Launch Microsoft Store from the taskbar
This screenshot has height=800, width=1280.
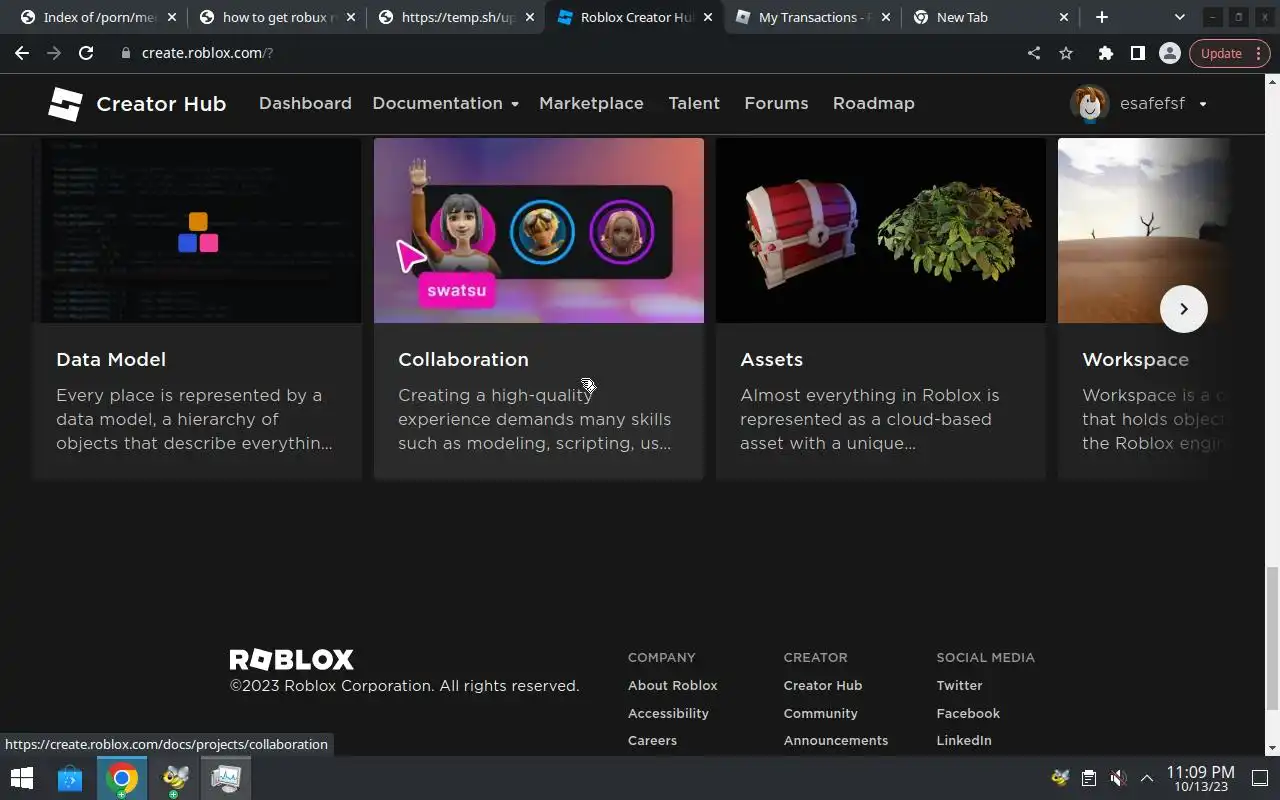point(69,777)
